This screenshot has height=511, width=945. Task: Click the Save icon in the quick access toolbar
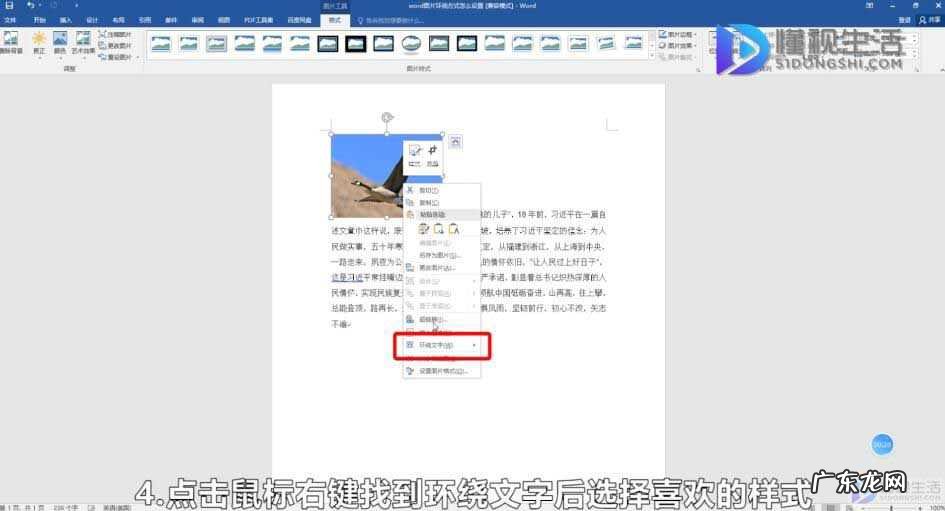click(x=8, y=5)
